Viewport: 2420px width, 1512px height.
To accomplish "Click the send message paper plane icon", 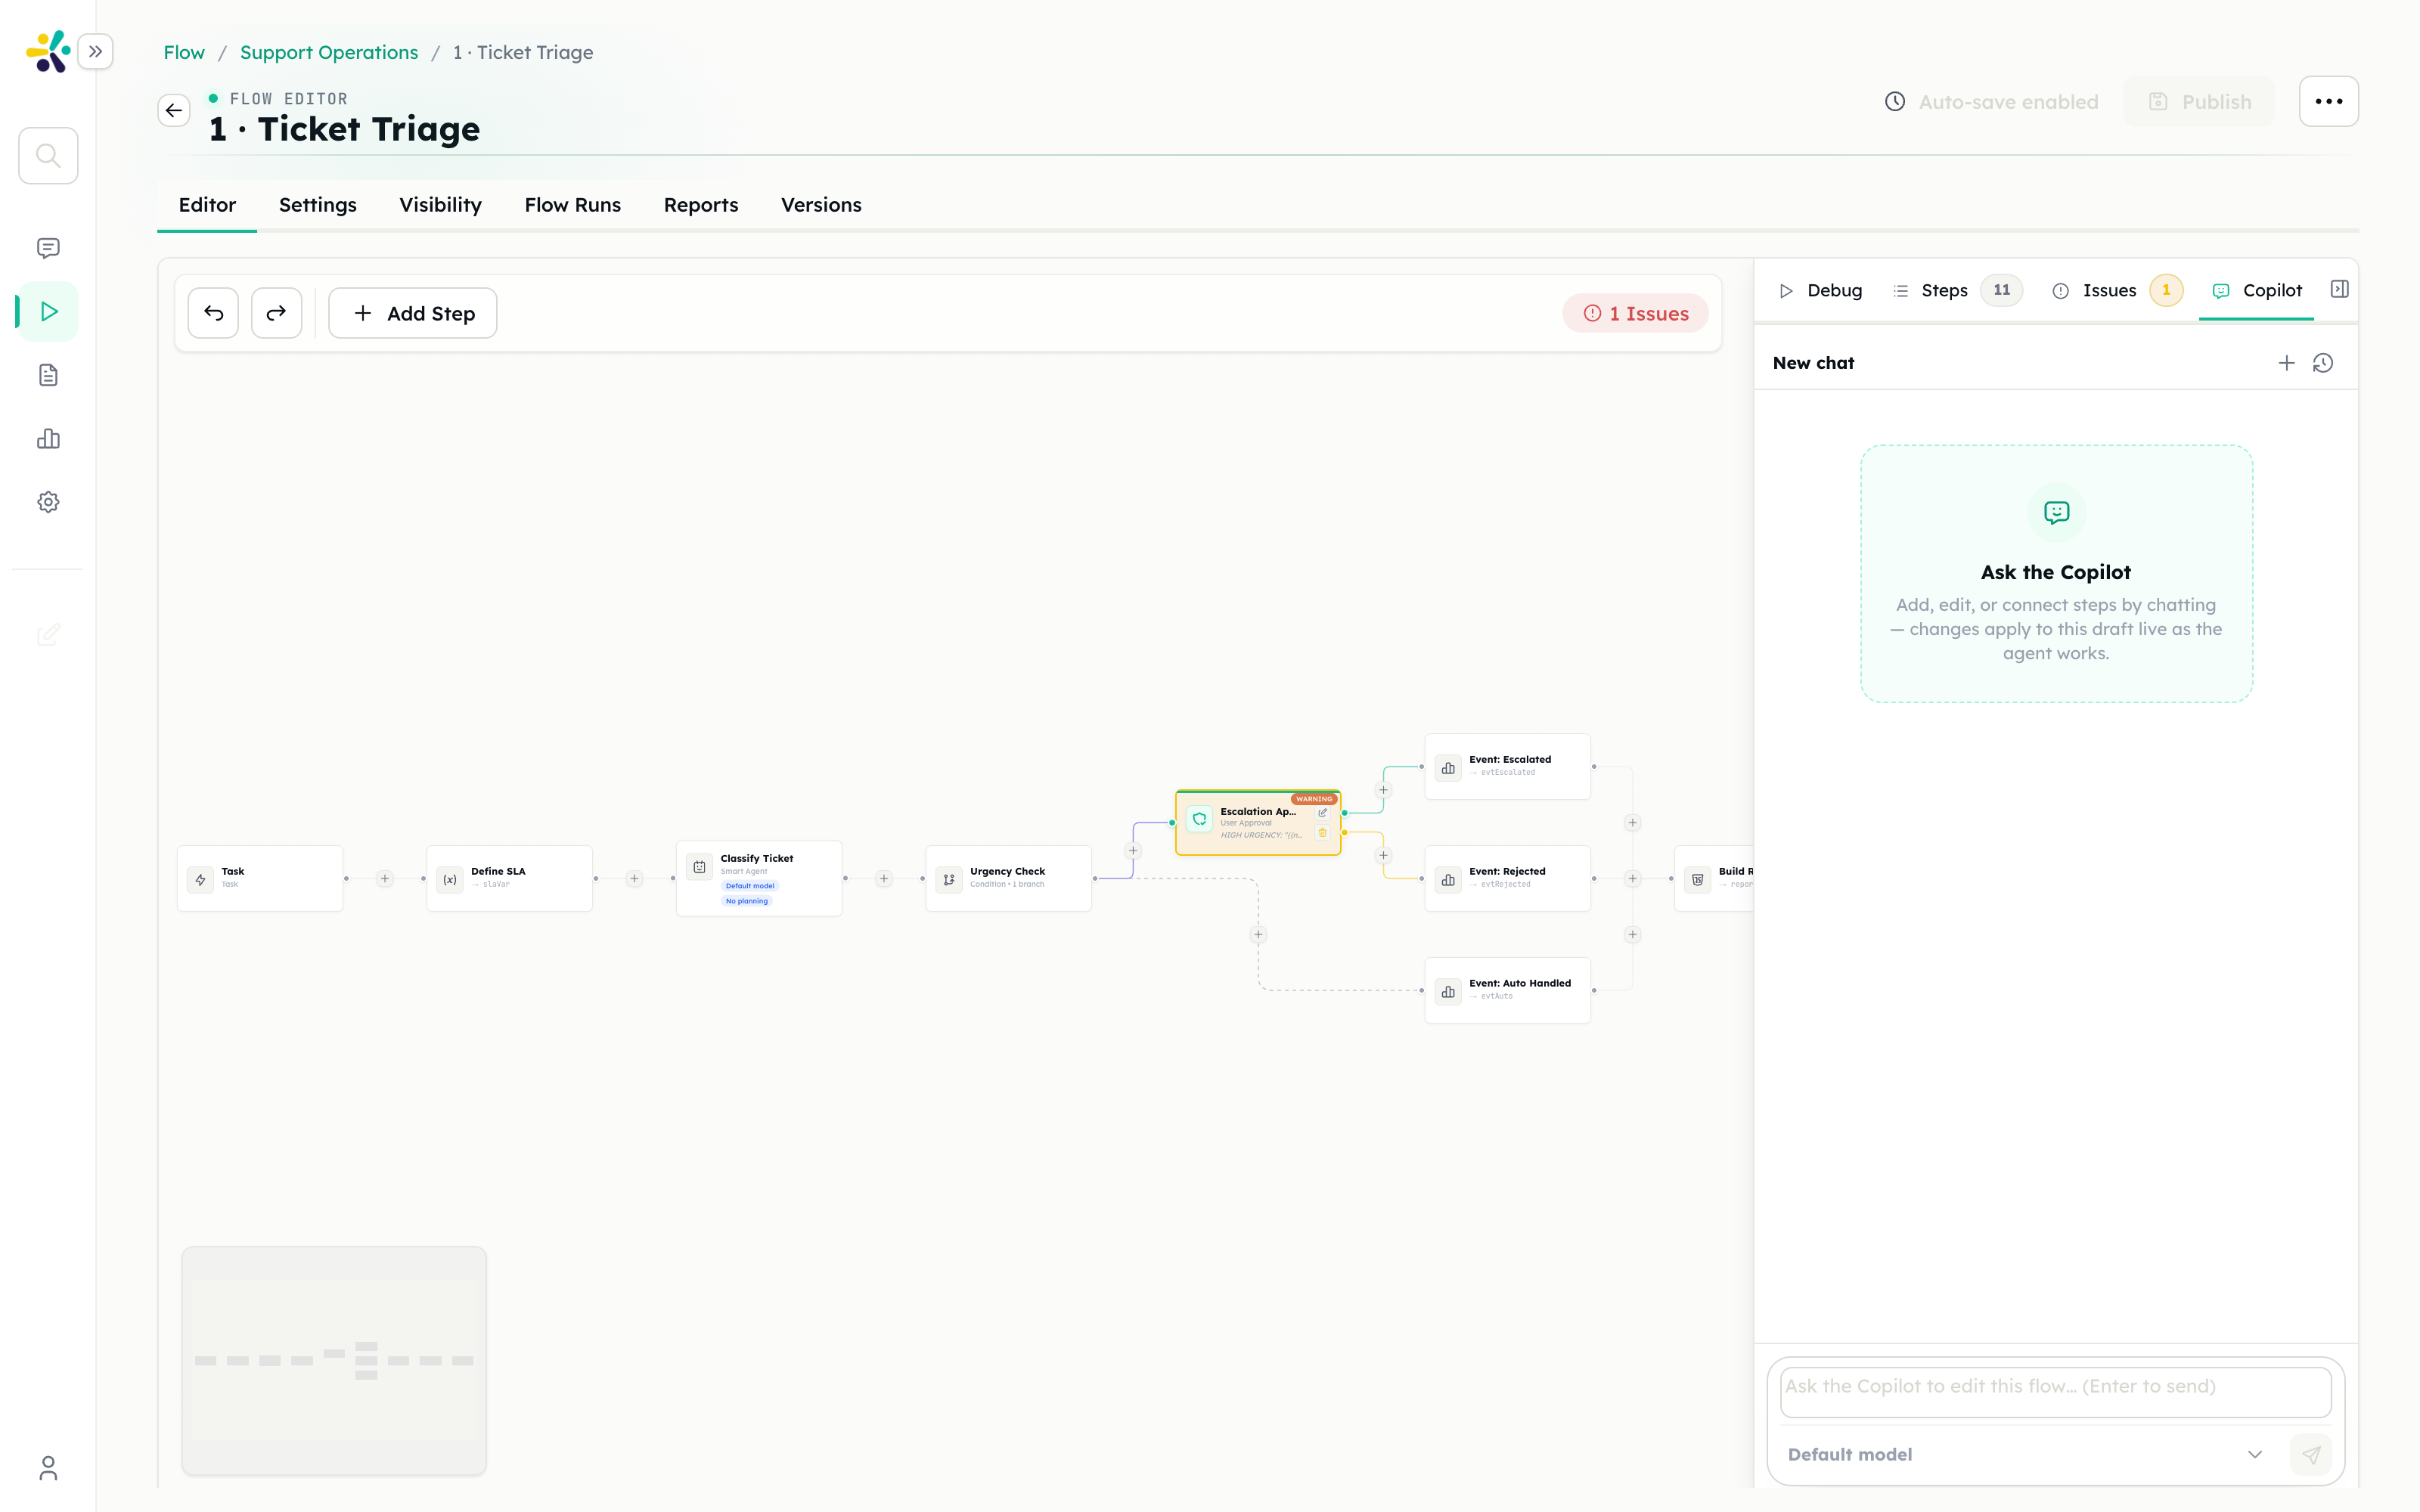I will pos(2310,1454).
